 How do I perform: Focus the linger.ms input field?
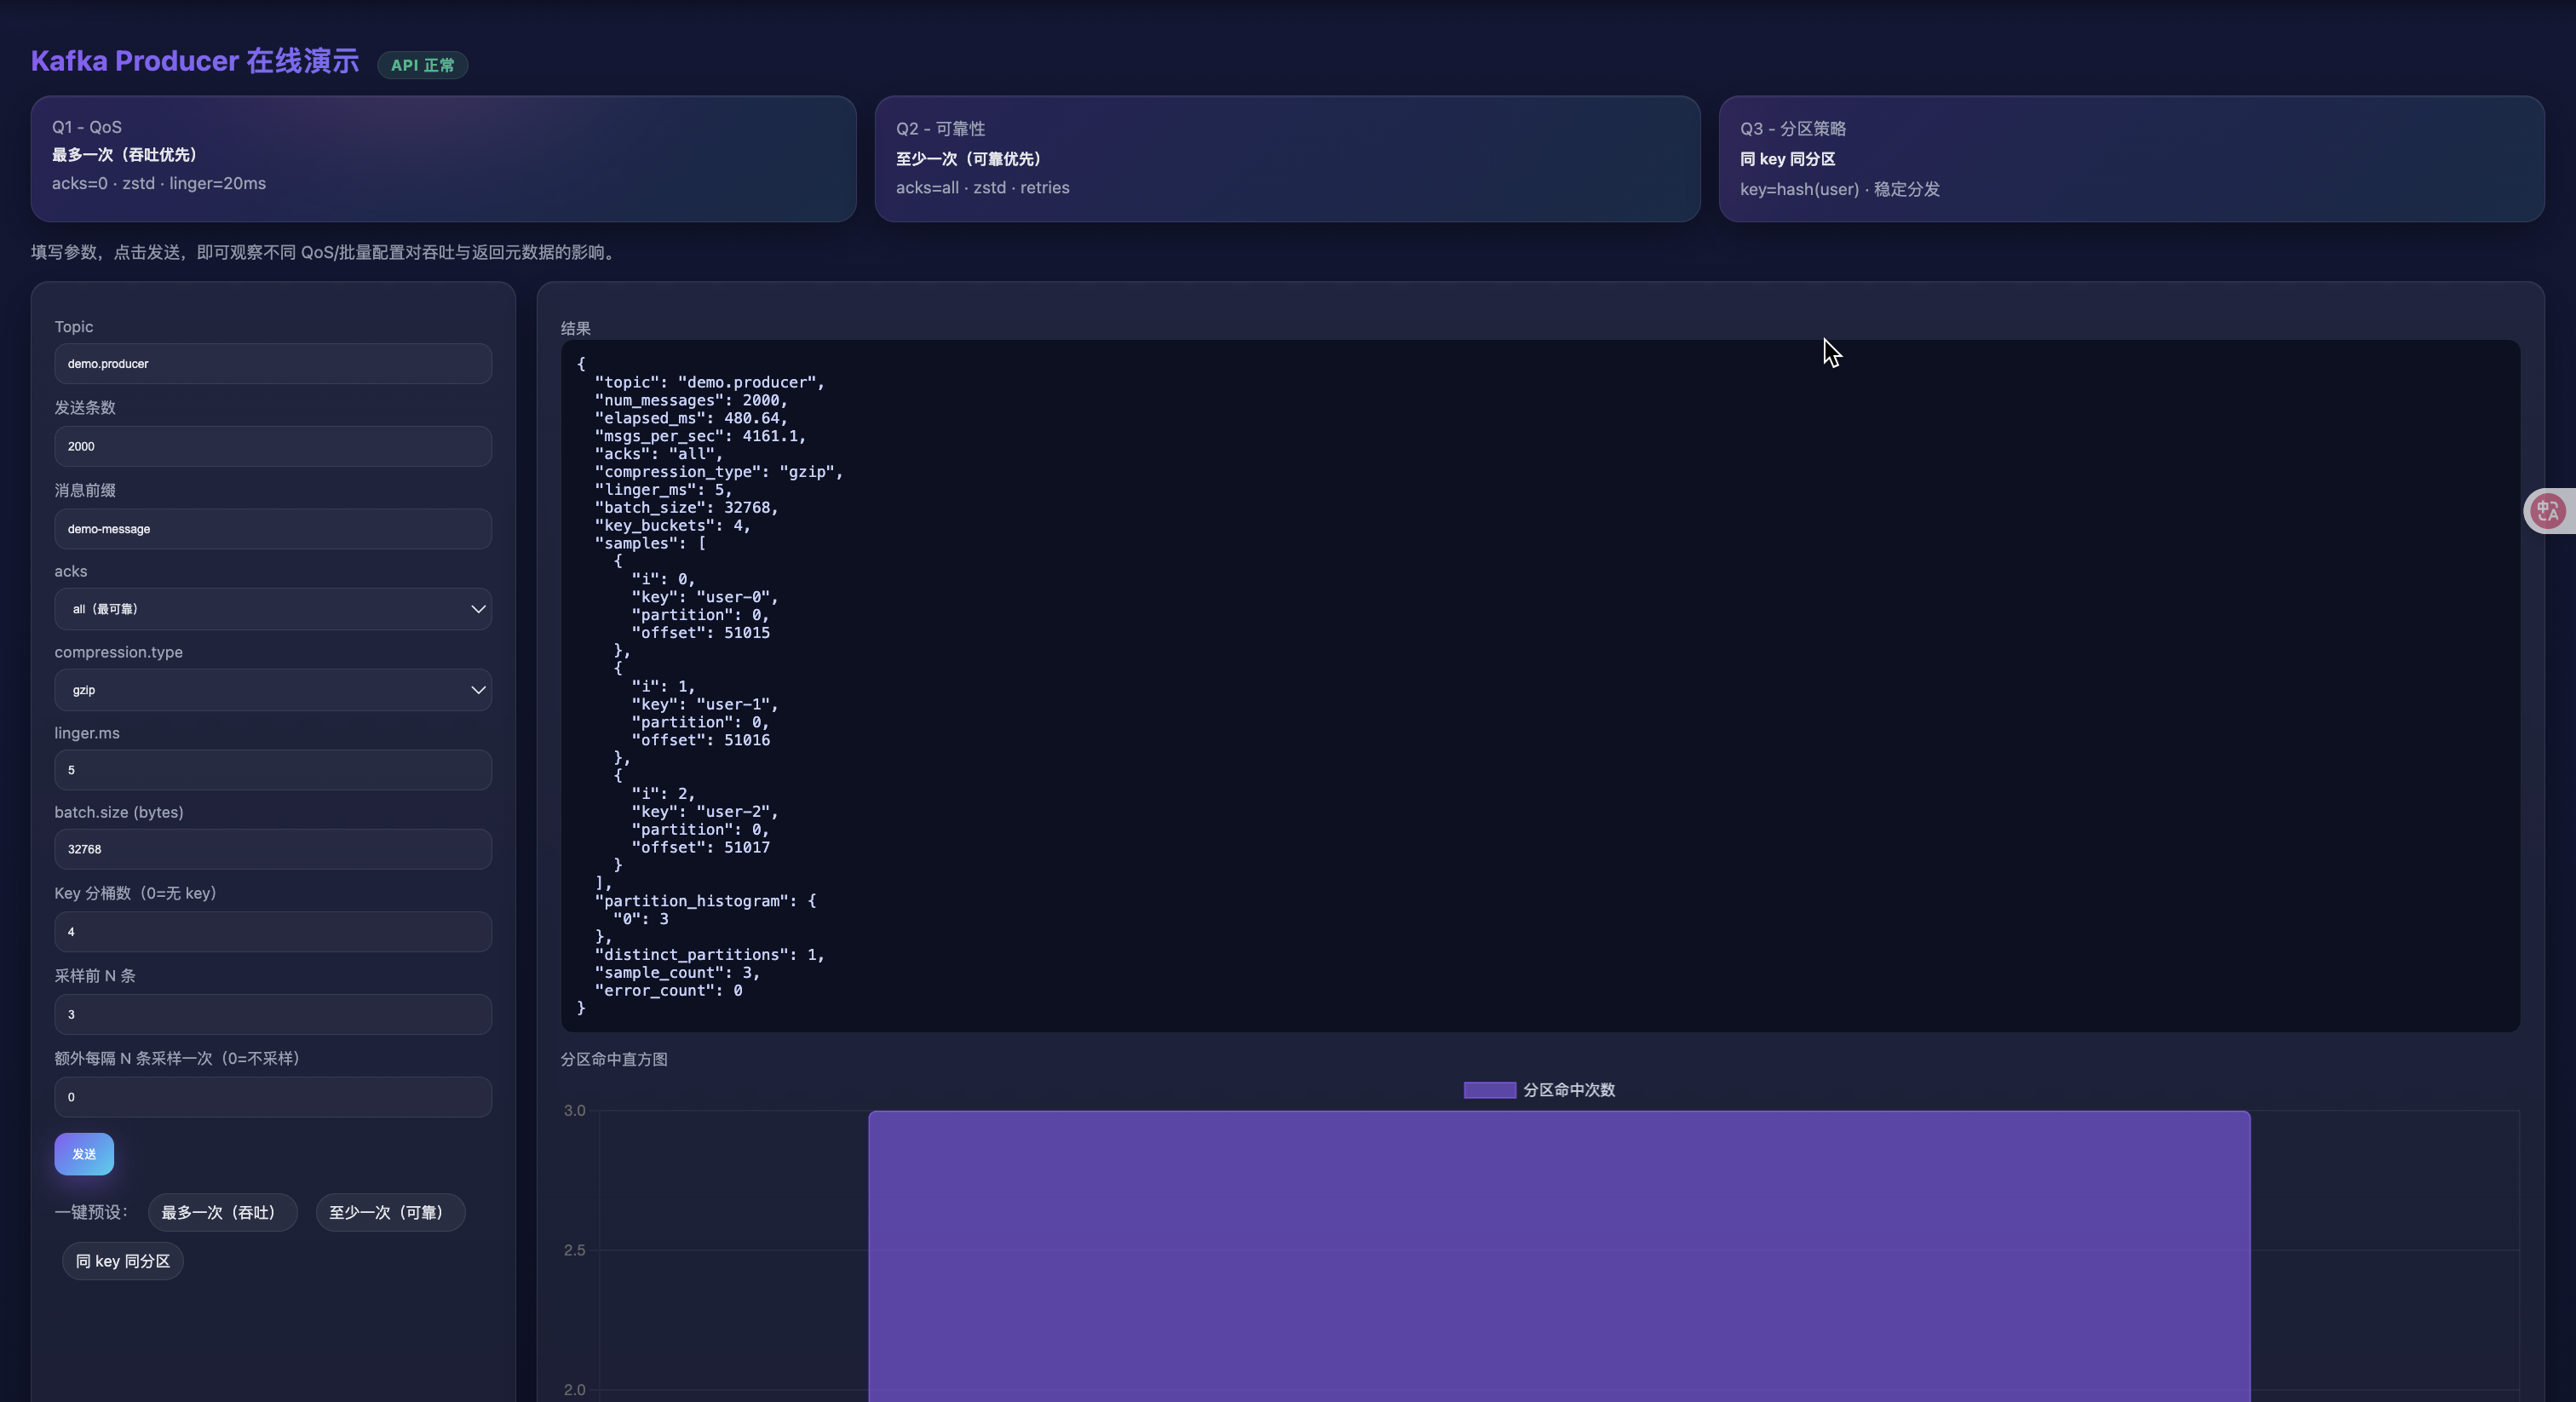click(272, 770)
